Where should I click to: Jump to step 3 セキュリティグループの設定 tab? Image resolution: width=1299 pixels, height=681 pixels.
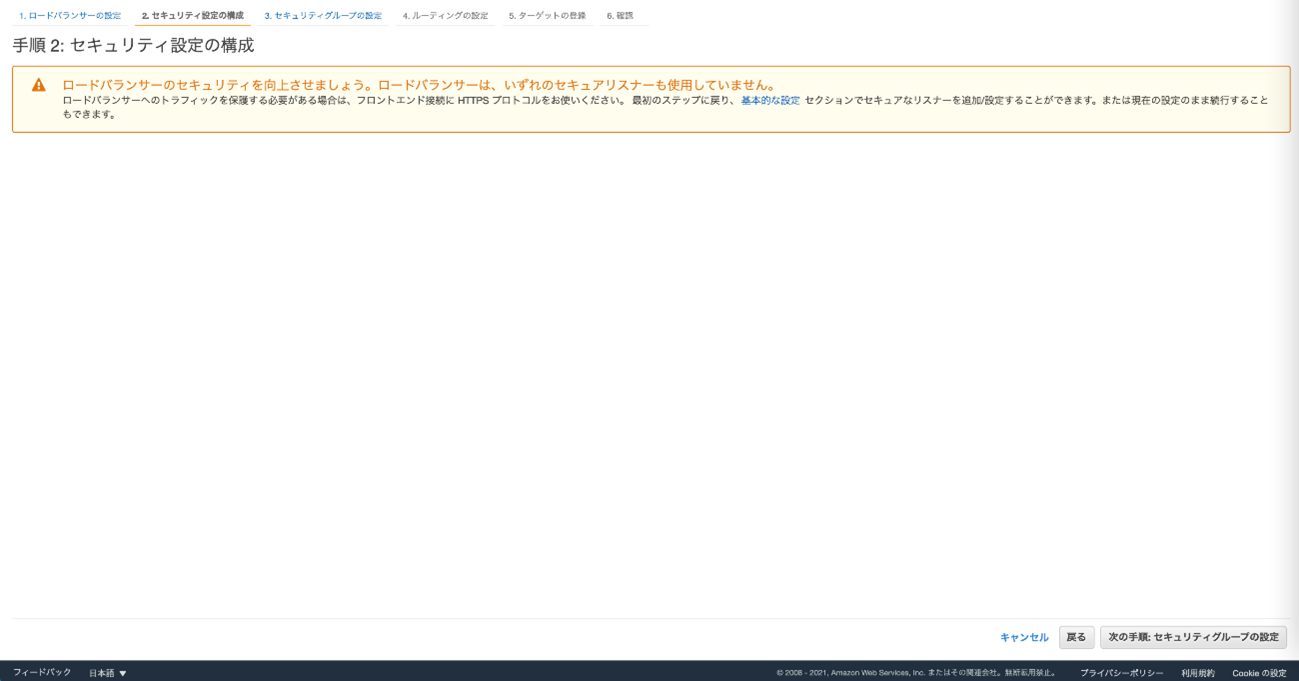click(323, 16)
